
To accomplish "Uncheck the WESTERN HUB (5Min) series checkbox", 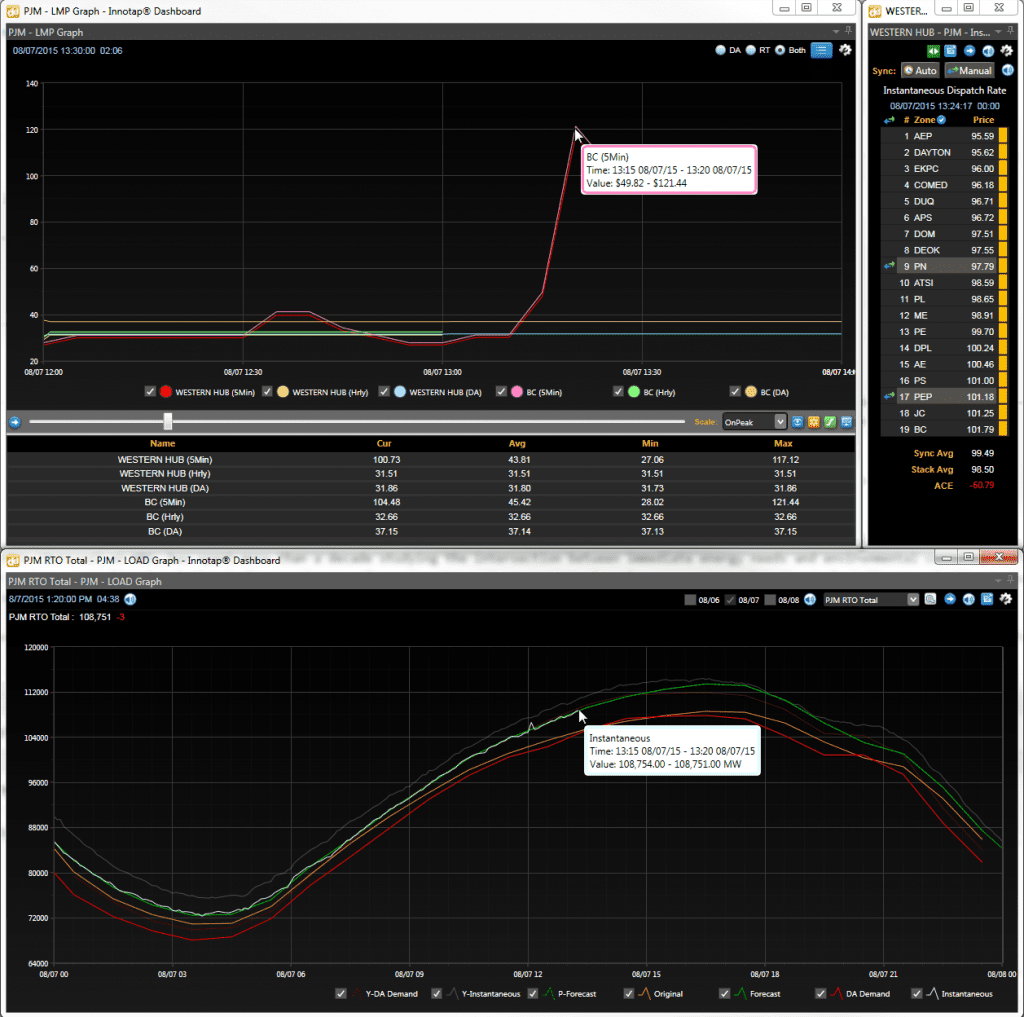I will [x=150, y=391].
